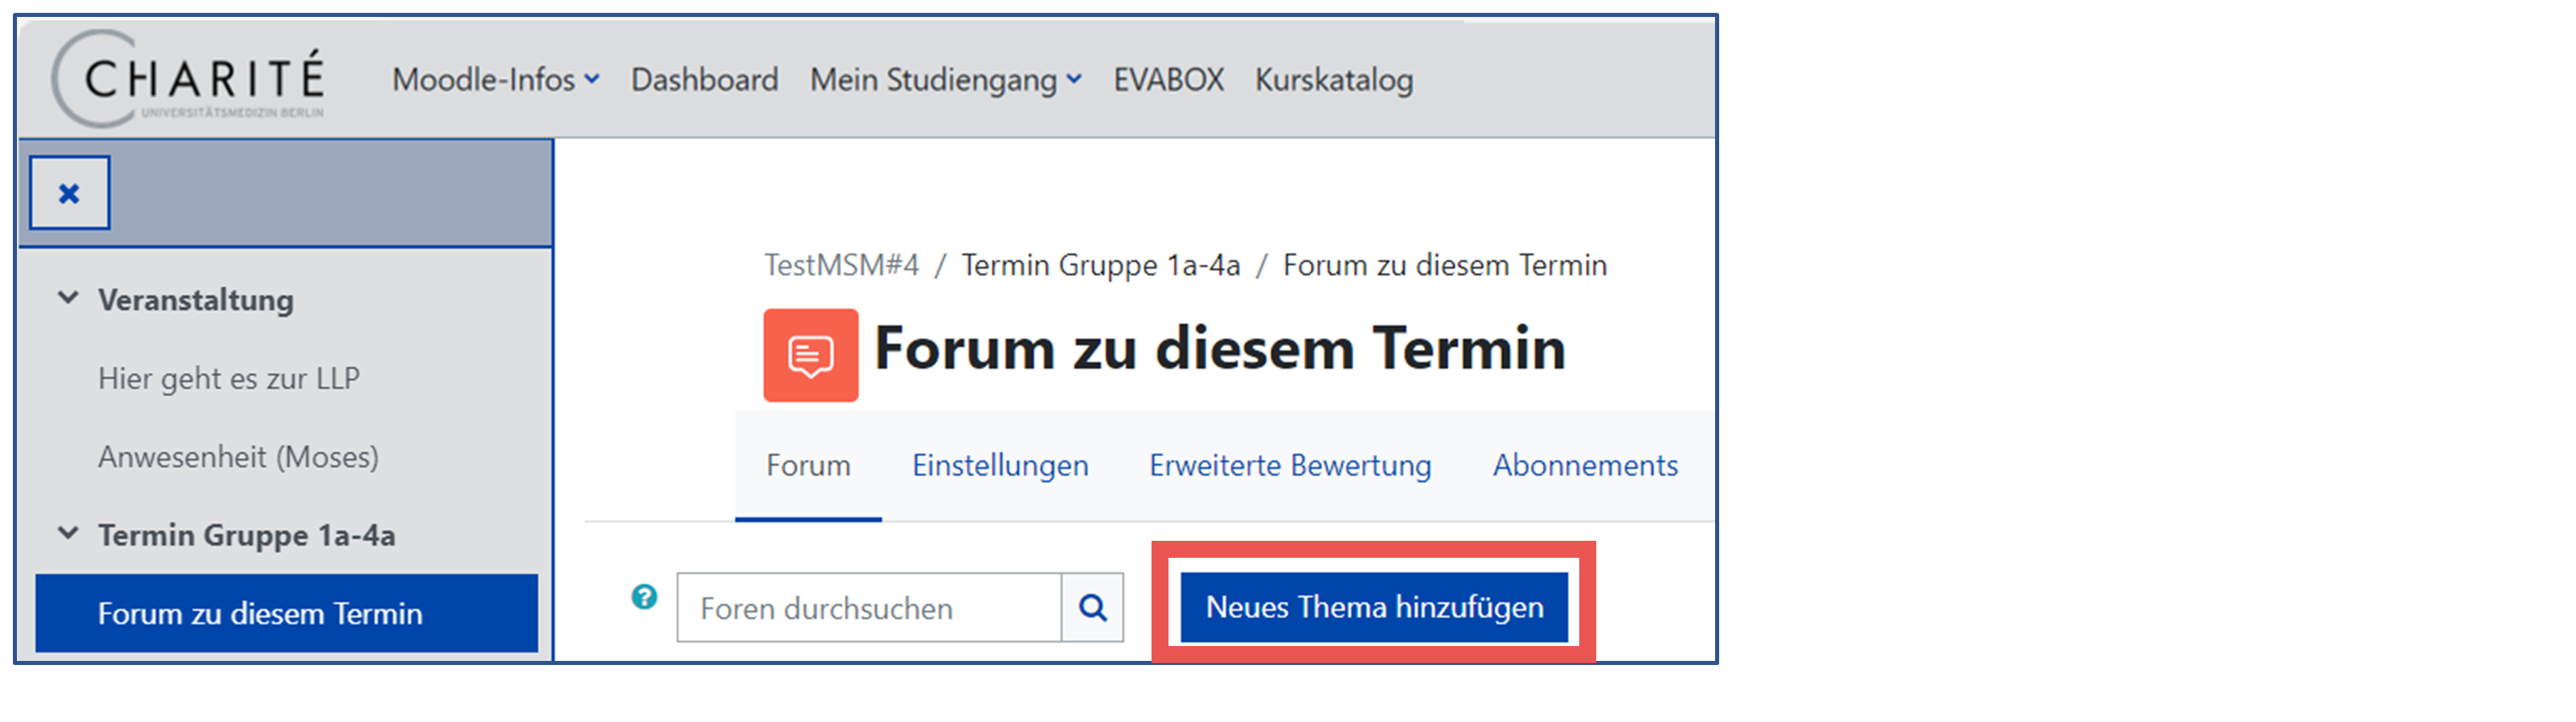Screen dimensions: 2576x722
Task: Click the Charité logo
Action: click(188, 79)
